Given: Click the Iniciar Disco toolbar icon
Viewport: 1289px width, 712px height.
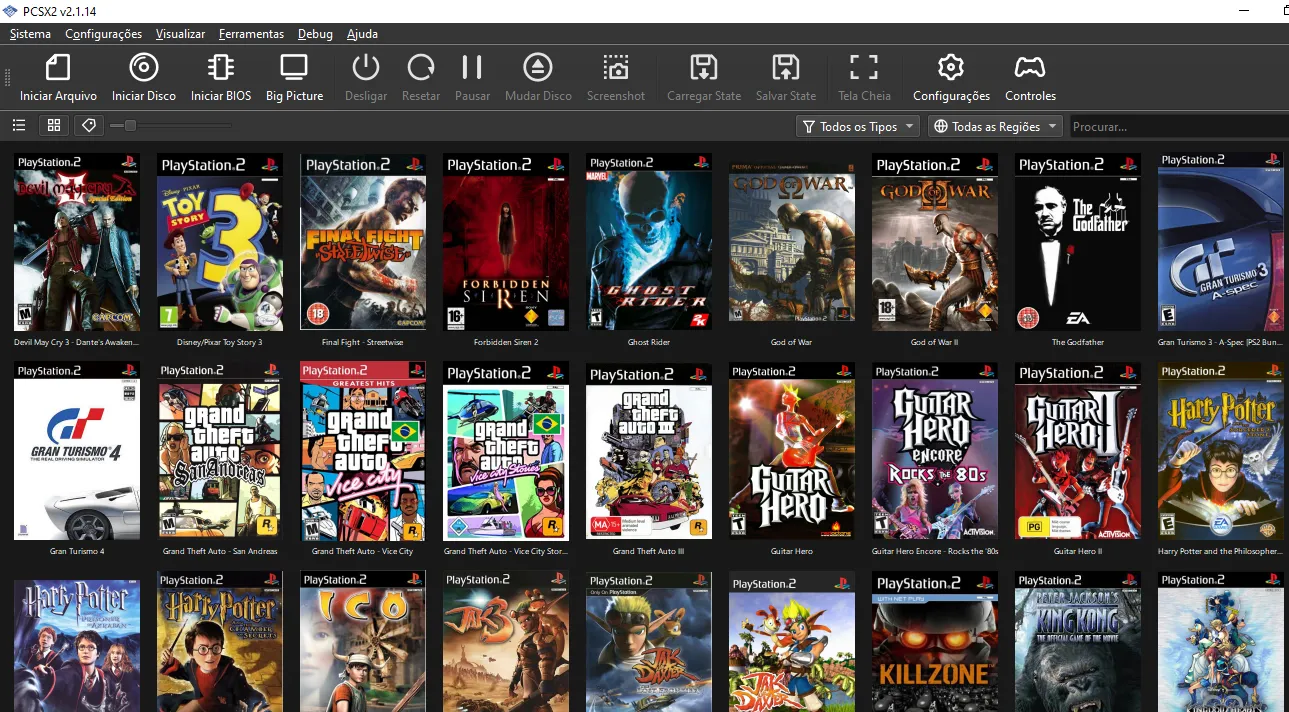Looking at the screenshot, I should 143,76.
